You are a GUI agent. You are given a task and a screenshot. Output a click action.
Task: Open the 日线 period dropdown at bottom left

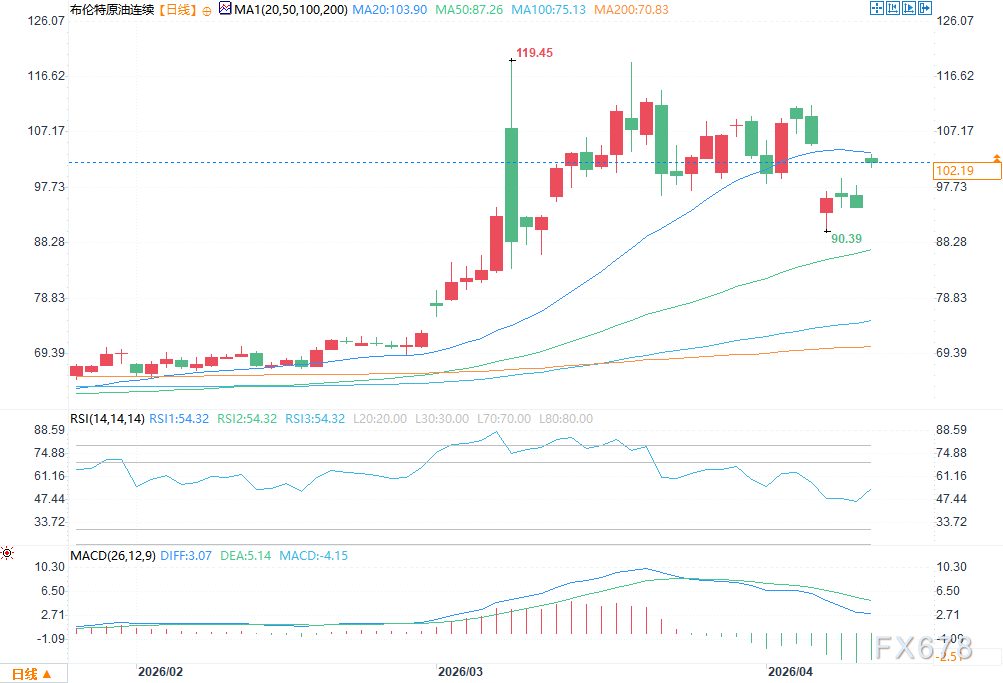pyautogui.click(x=31, y=674)
